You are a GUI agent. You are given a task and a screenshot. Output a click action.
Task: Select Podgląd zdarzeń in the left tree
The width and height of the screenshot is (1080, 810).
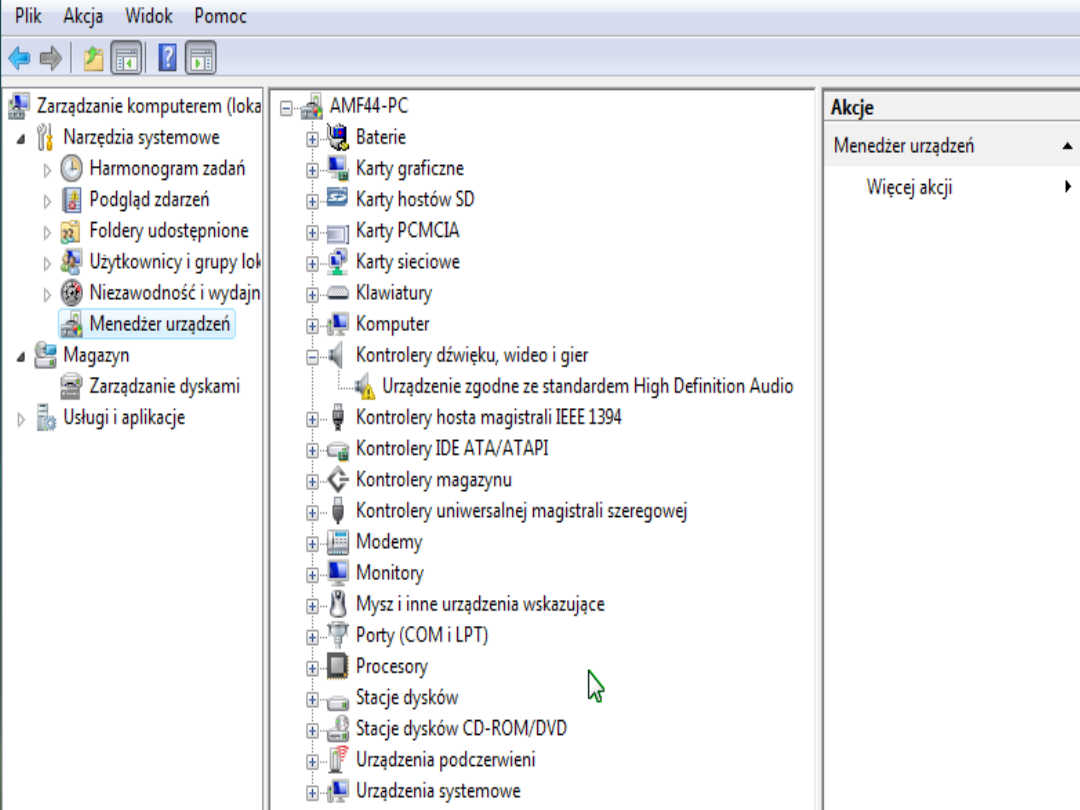[x=149, y=199]
